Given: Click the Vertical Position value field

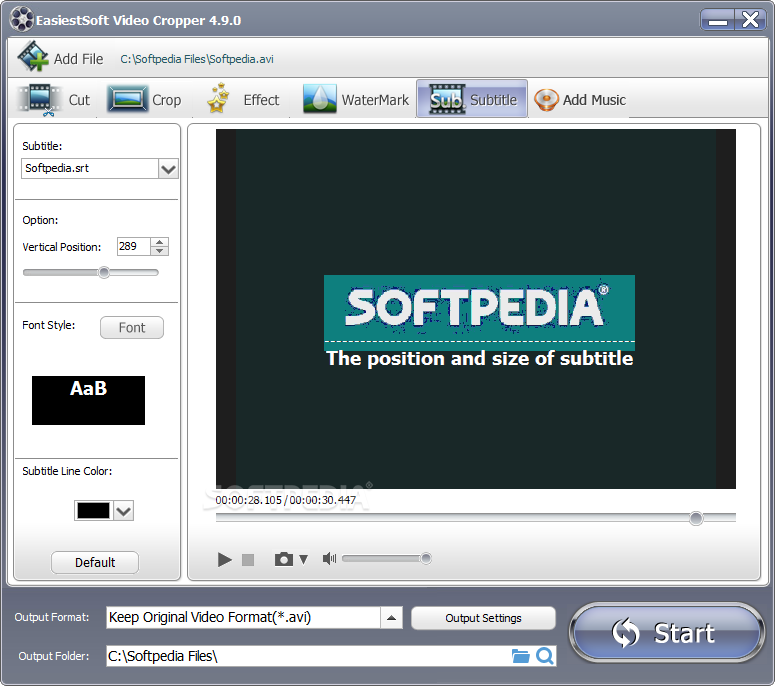Looking at the screenshot, I should [133, 246].
